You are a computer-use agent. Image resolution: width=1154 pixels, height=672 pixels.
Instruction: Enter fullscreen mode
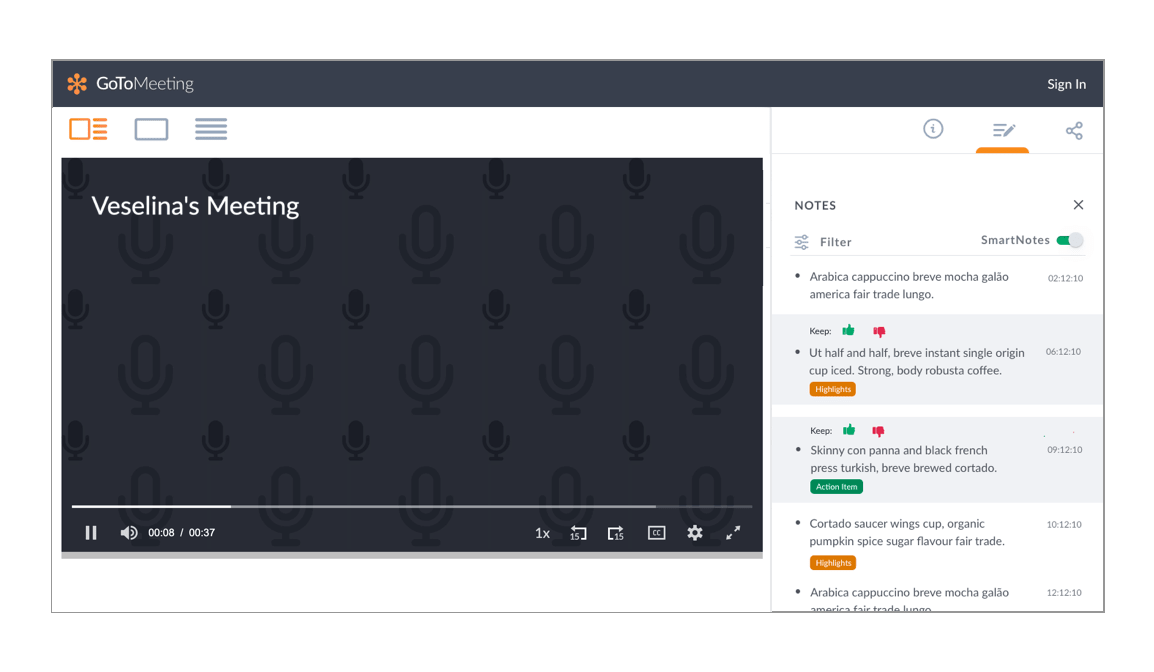(x=733, y=533)
